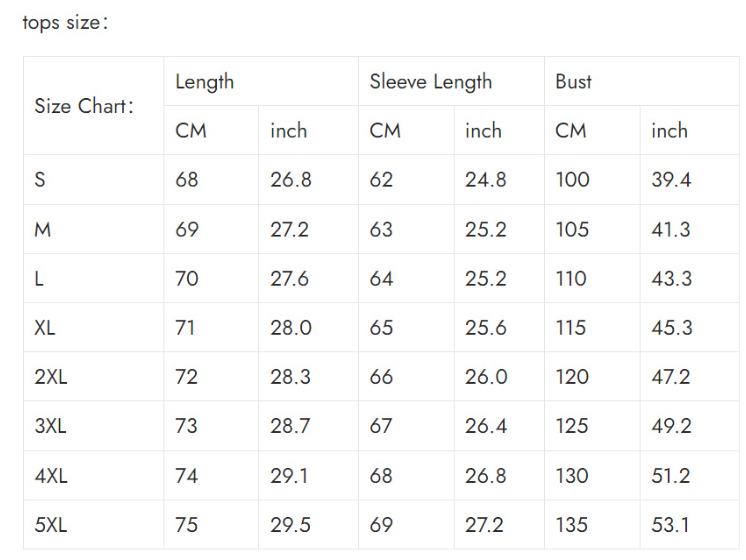
Task: Click the bust value 39.4 inch
Action: [671, 180]
